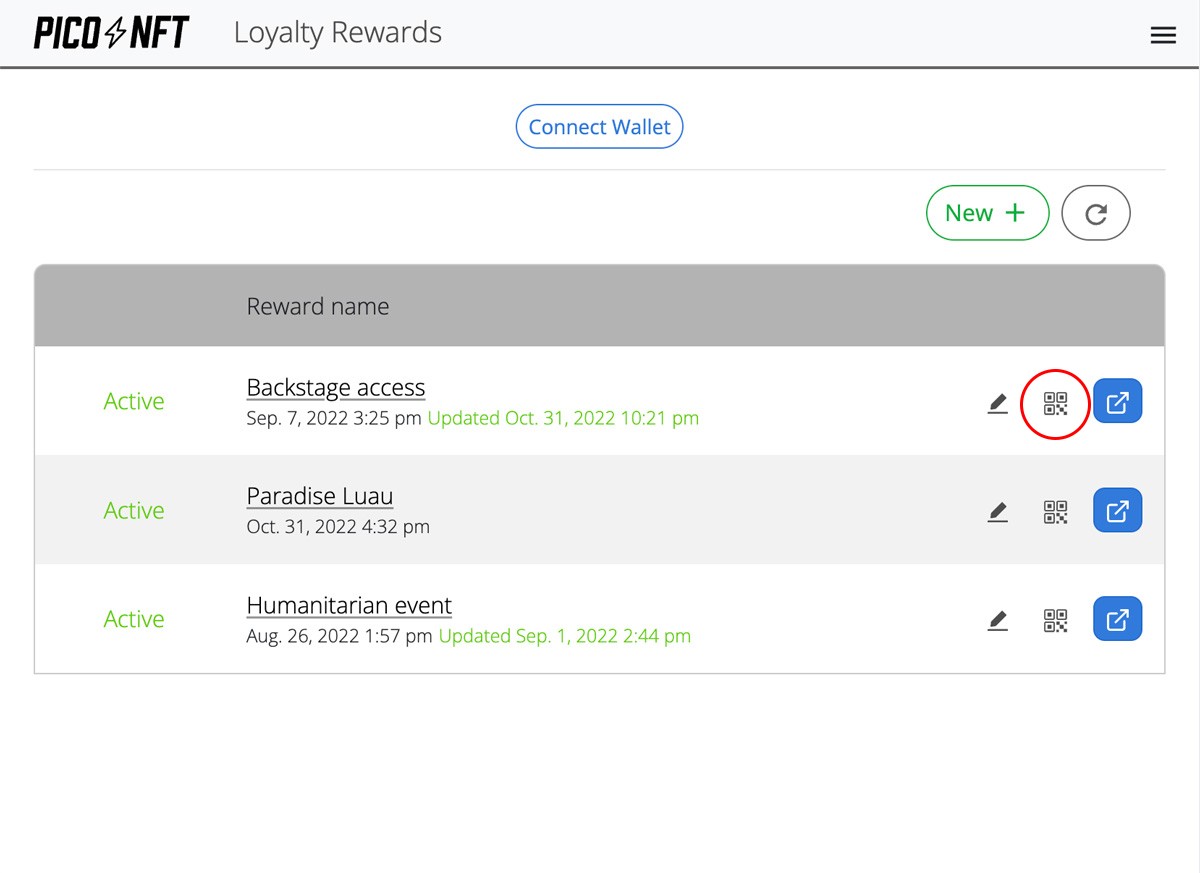Click the Reward name column header
1200x873 pixels.
318,306
